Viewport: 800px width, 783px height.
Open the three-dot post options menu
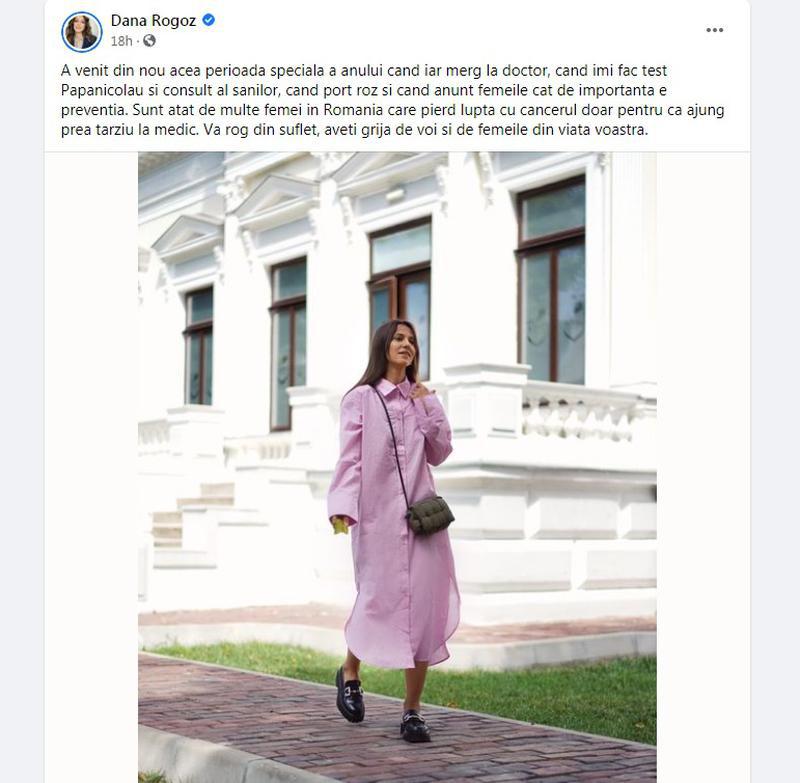coord(714,30)
